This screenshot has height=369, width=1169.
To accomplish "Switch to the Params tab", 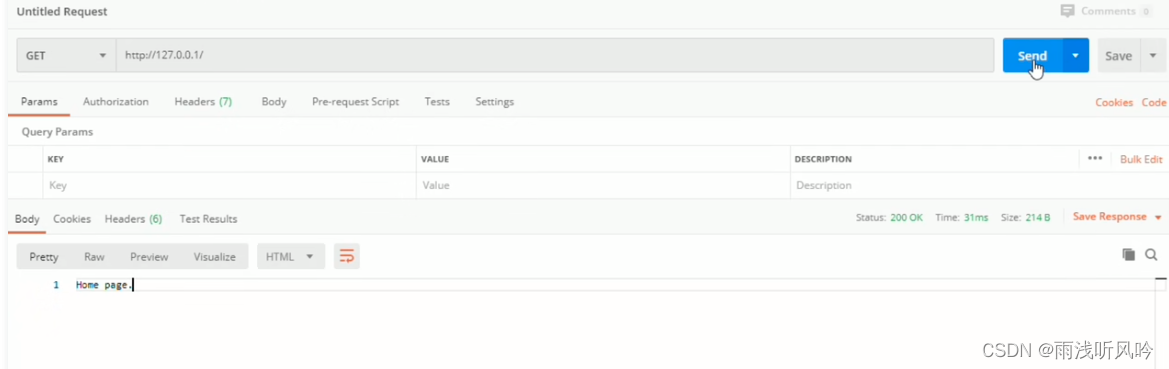I will [39, 101].
